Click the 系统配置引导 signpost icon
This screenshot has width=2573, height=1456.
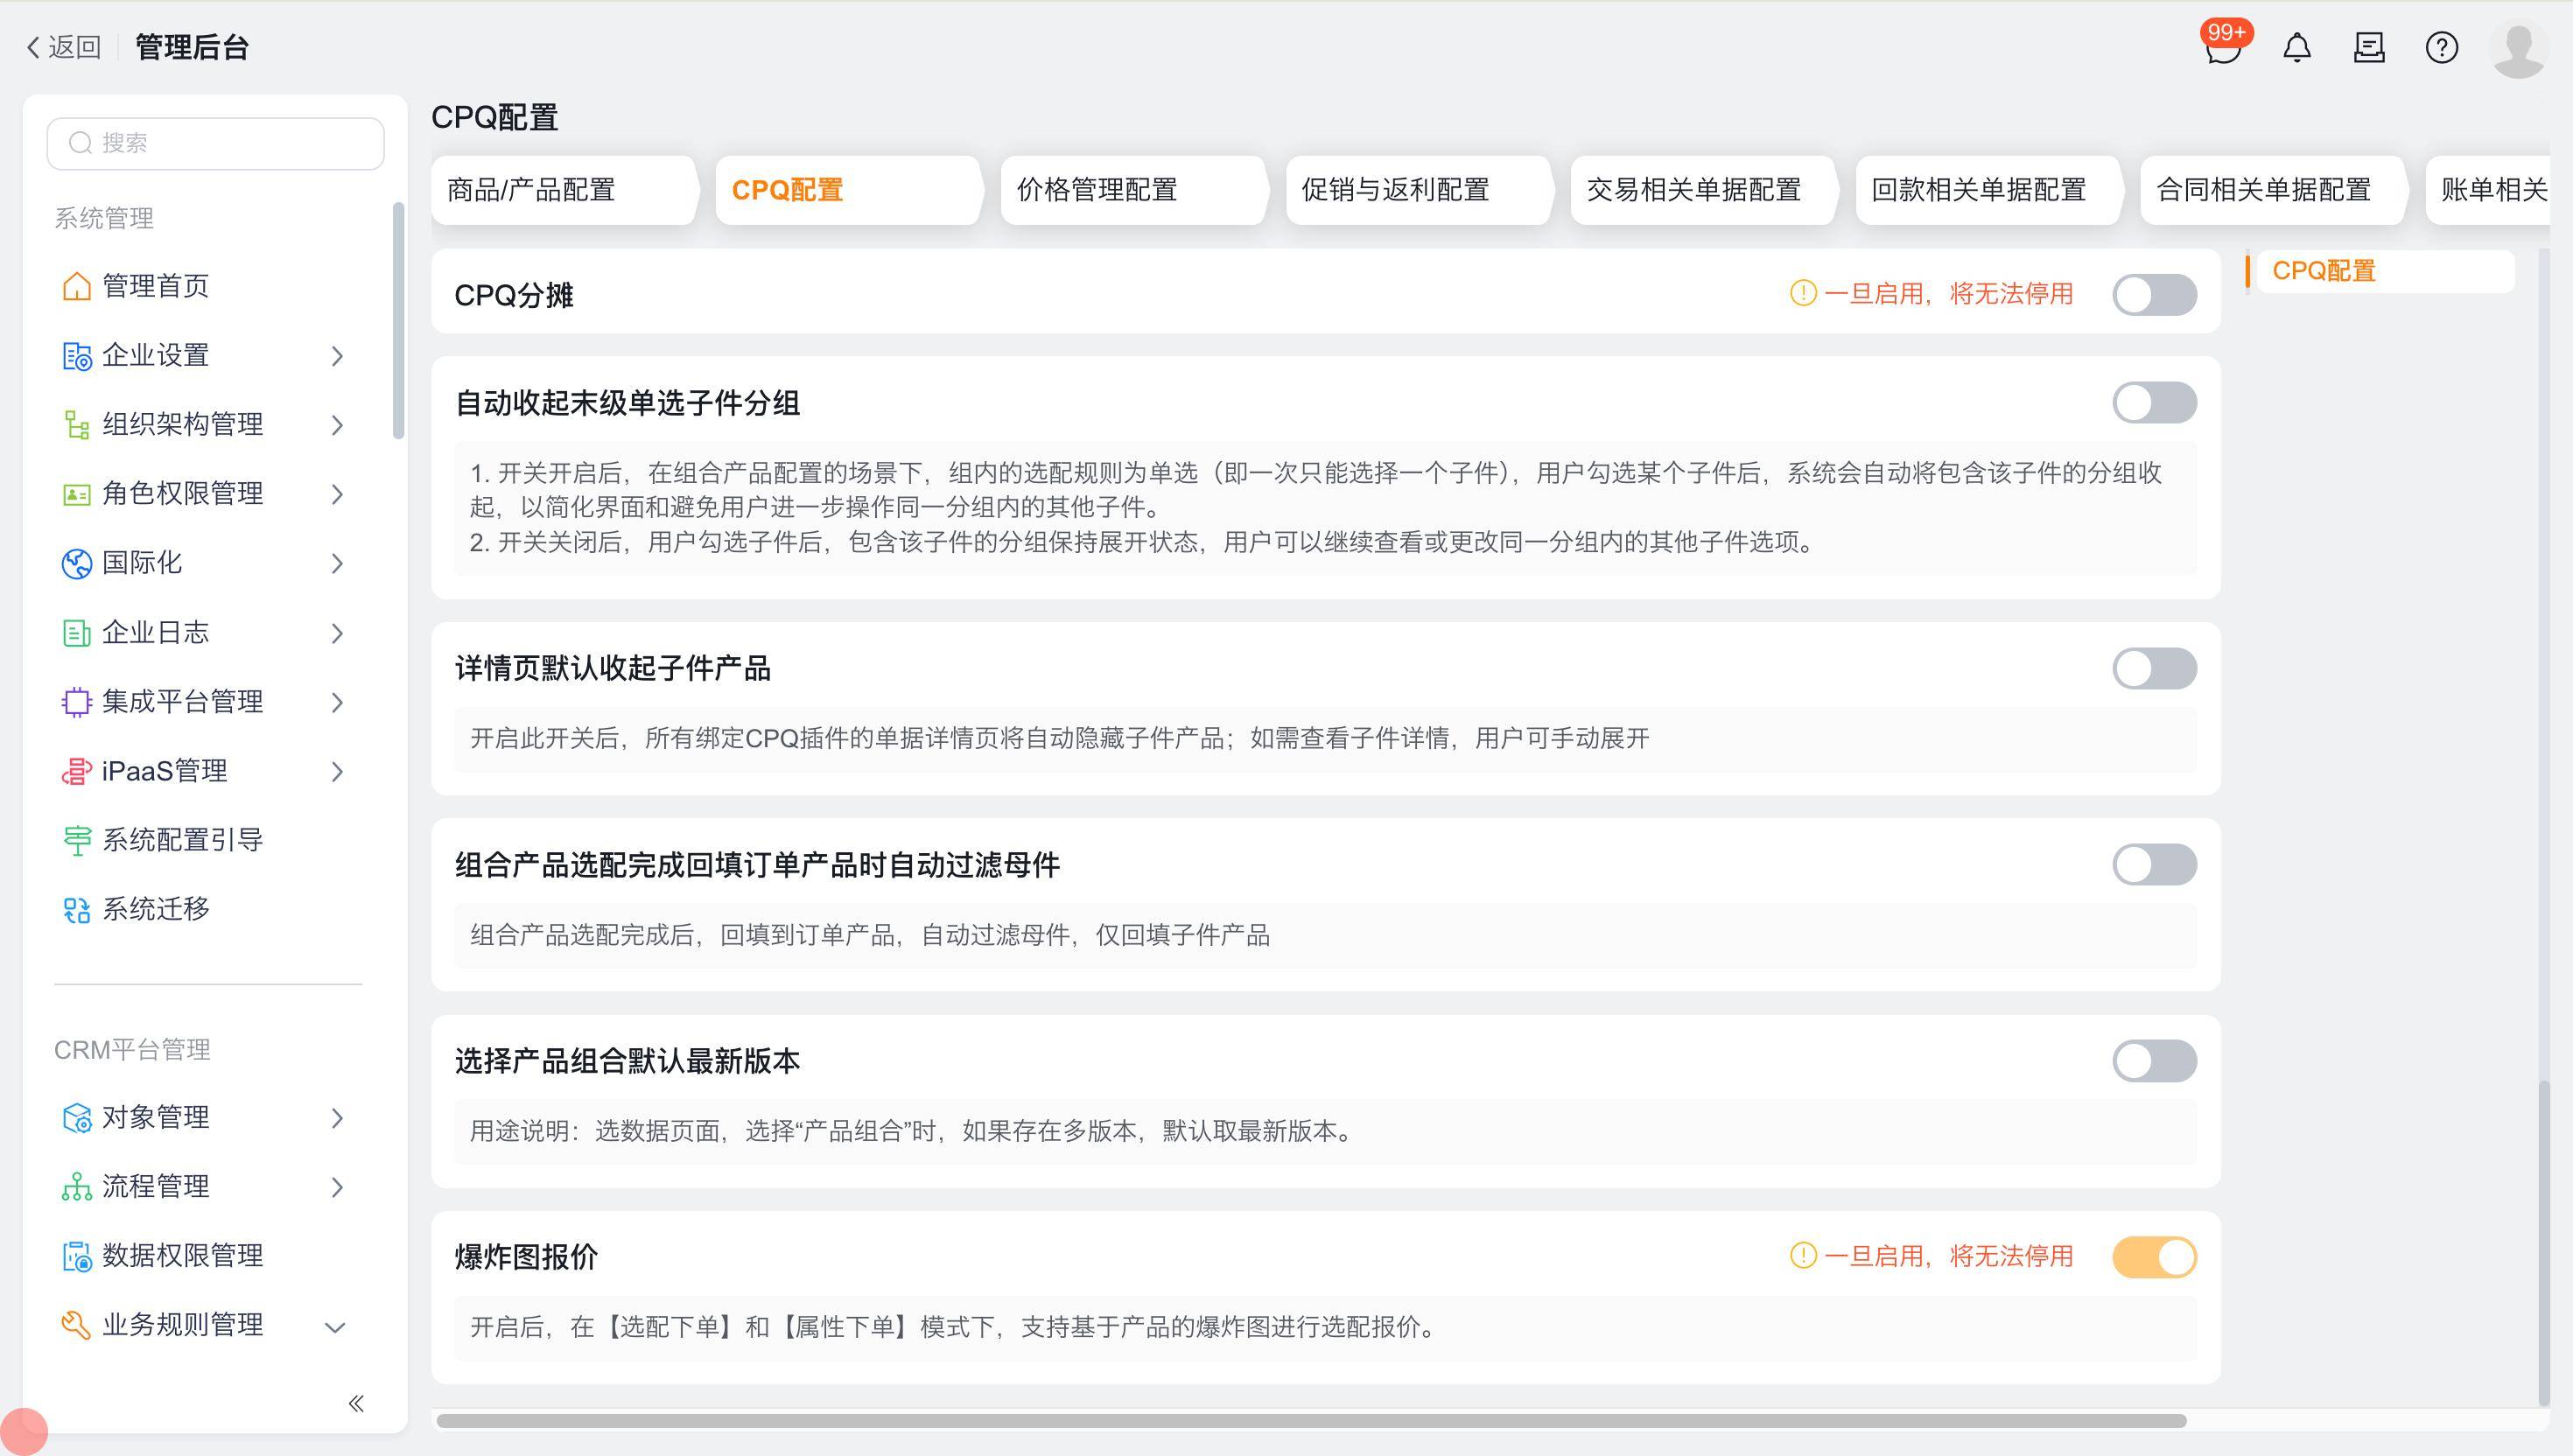click(76, 840)
